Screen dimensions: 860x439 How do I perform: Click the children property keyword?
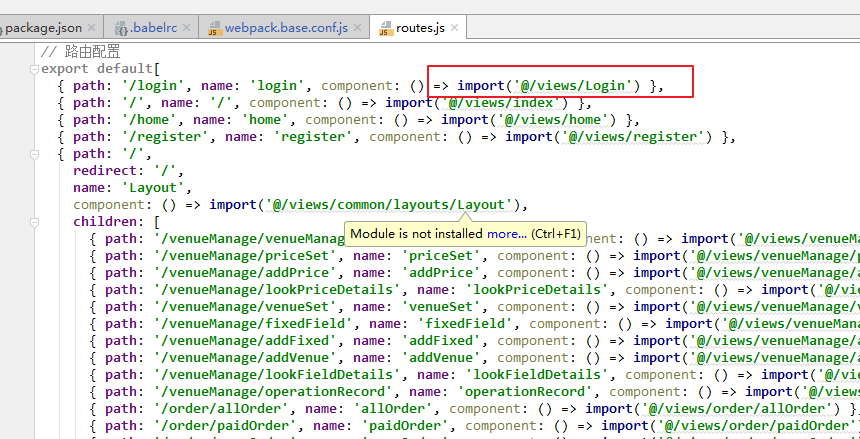[105, 222]
